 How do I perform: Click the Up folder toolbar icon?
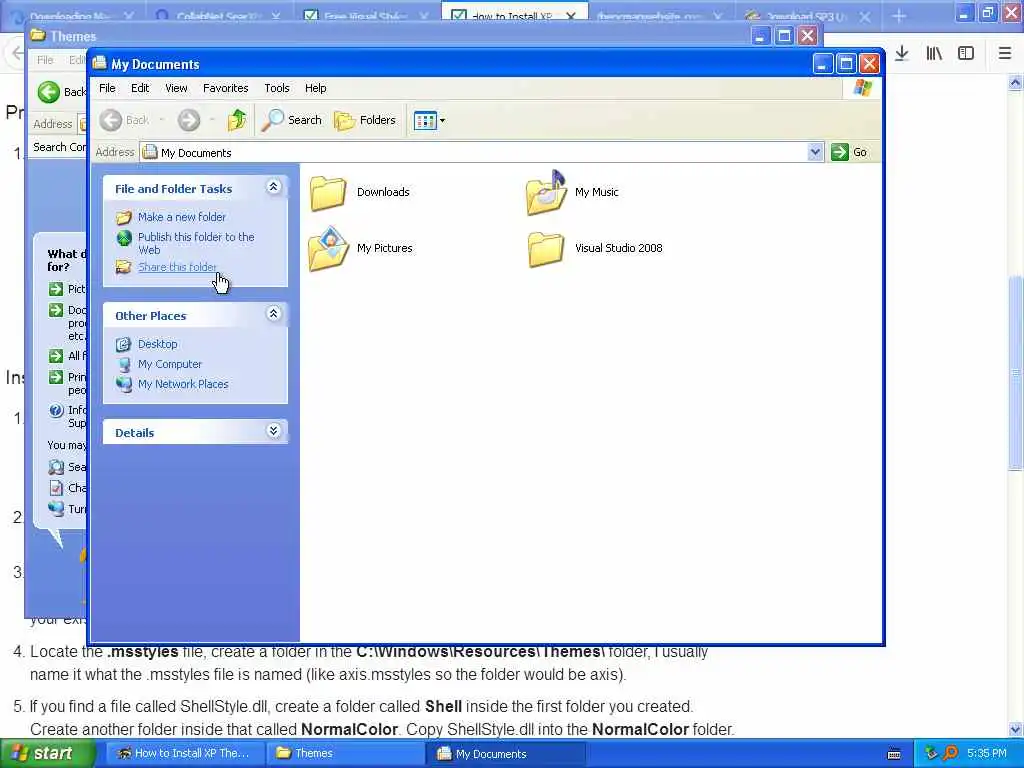point(237,120)
